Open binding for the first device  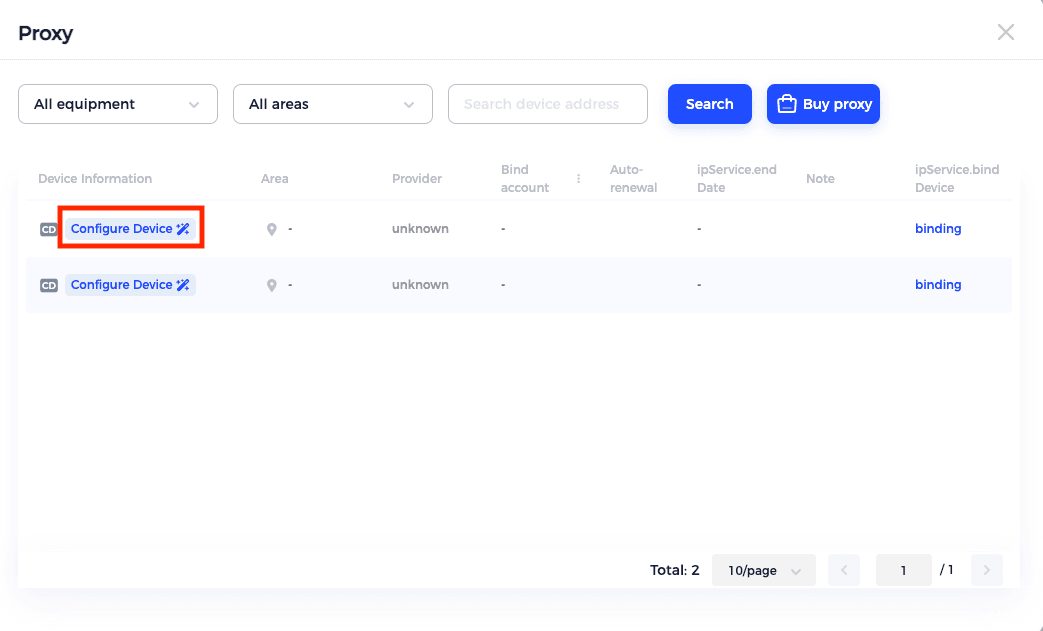point(938,228)
